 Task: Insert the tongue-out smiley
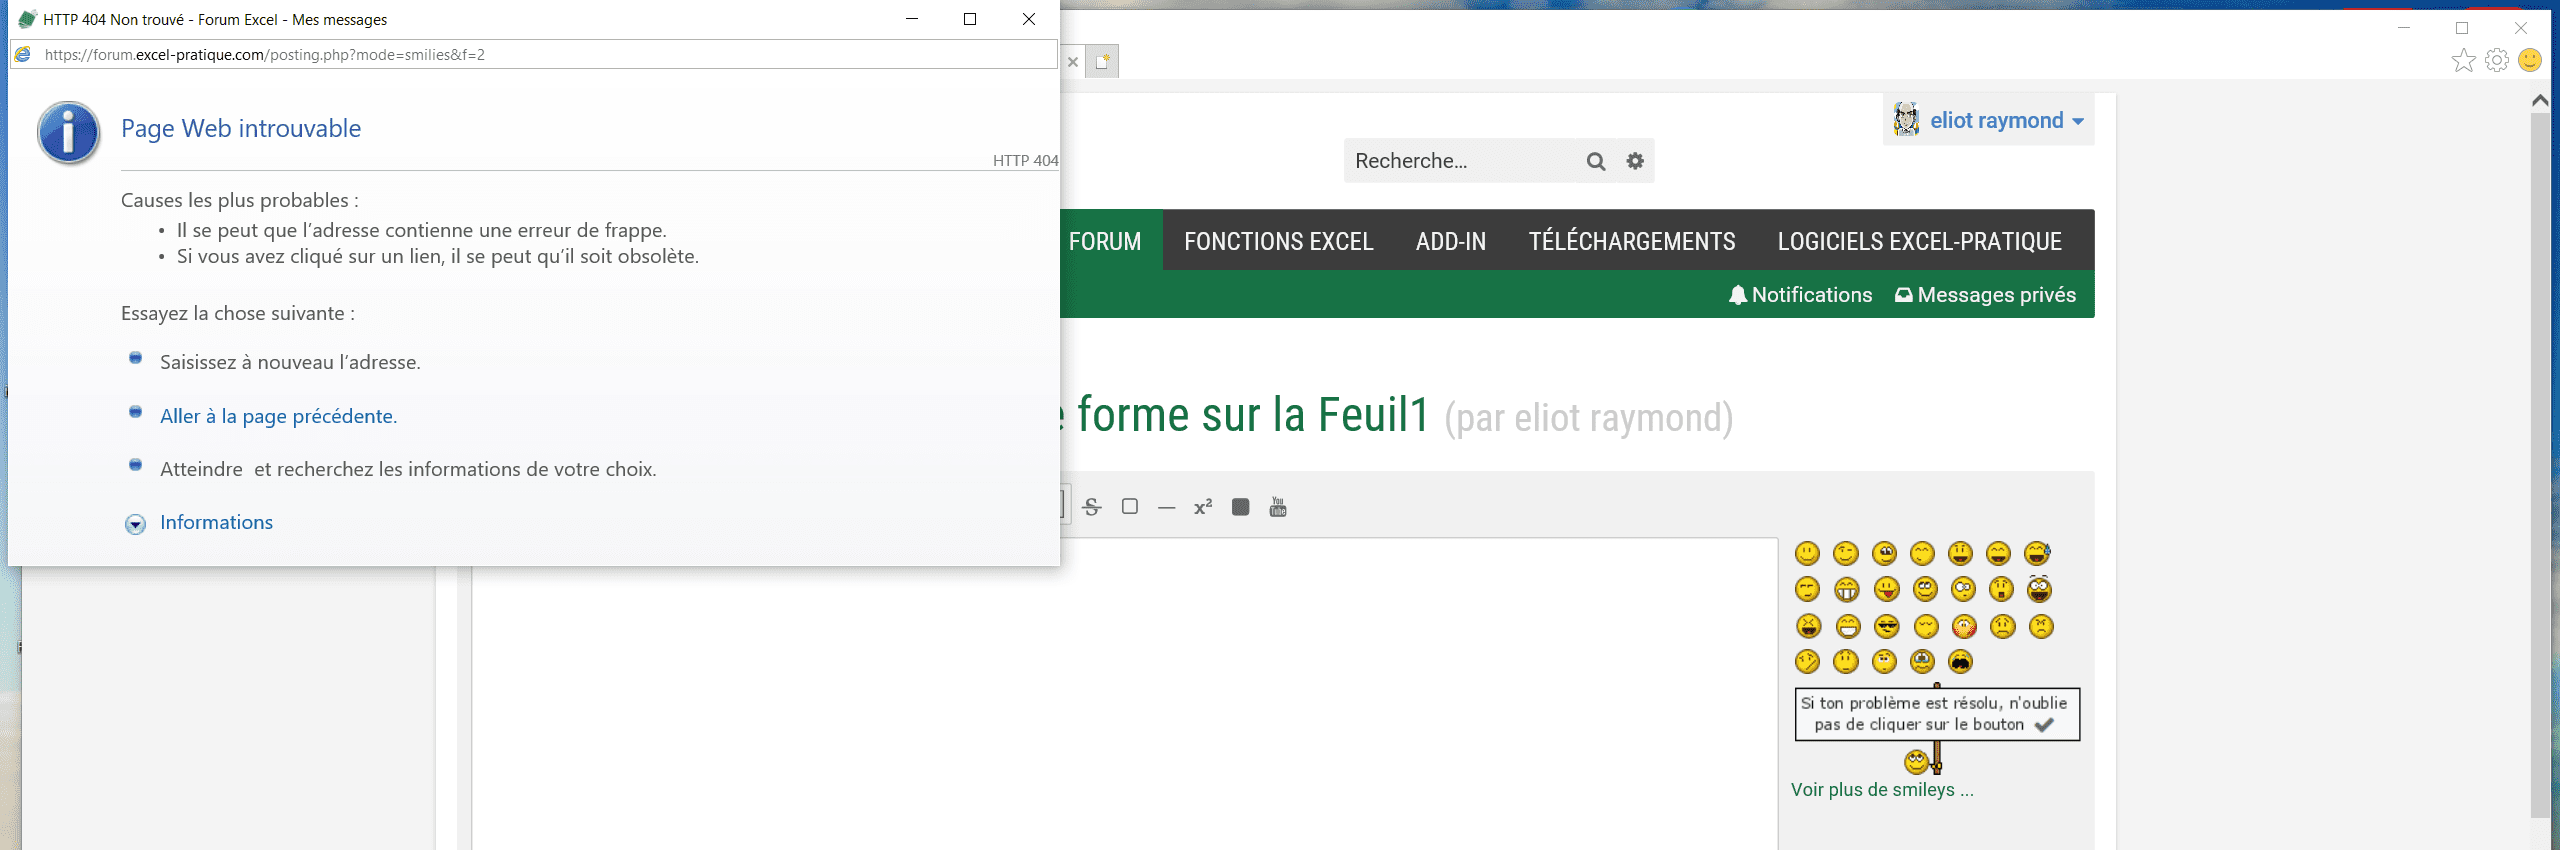1886,590
